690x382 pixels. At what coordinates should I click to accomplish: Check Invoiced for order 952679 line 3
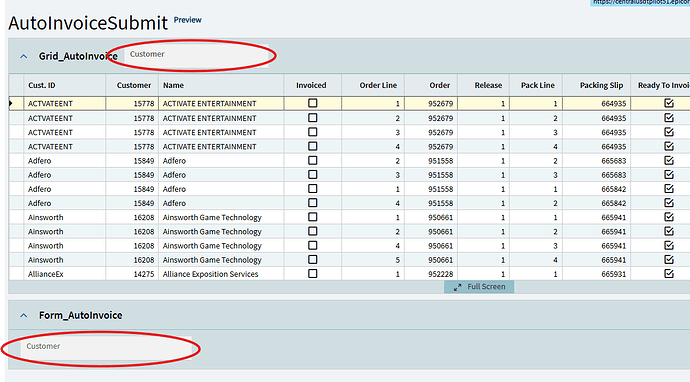[312, 132]
